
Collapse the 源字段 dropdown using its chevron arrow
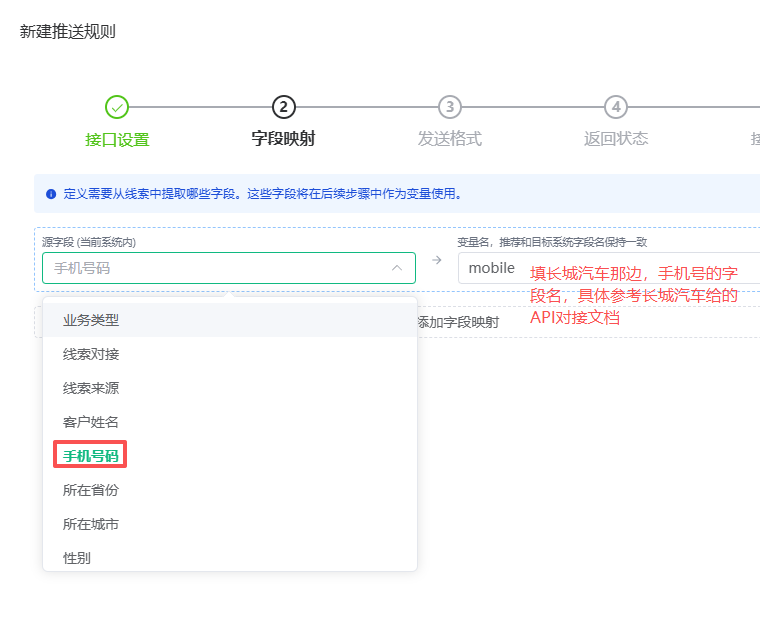click(x=397, y=268)
